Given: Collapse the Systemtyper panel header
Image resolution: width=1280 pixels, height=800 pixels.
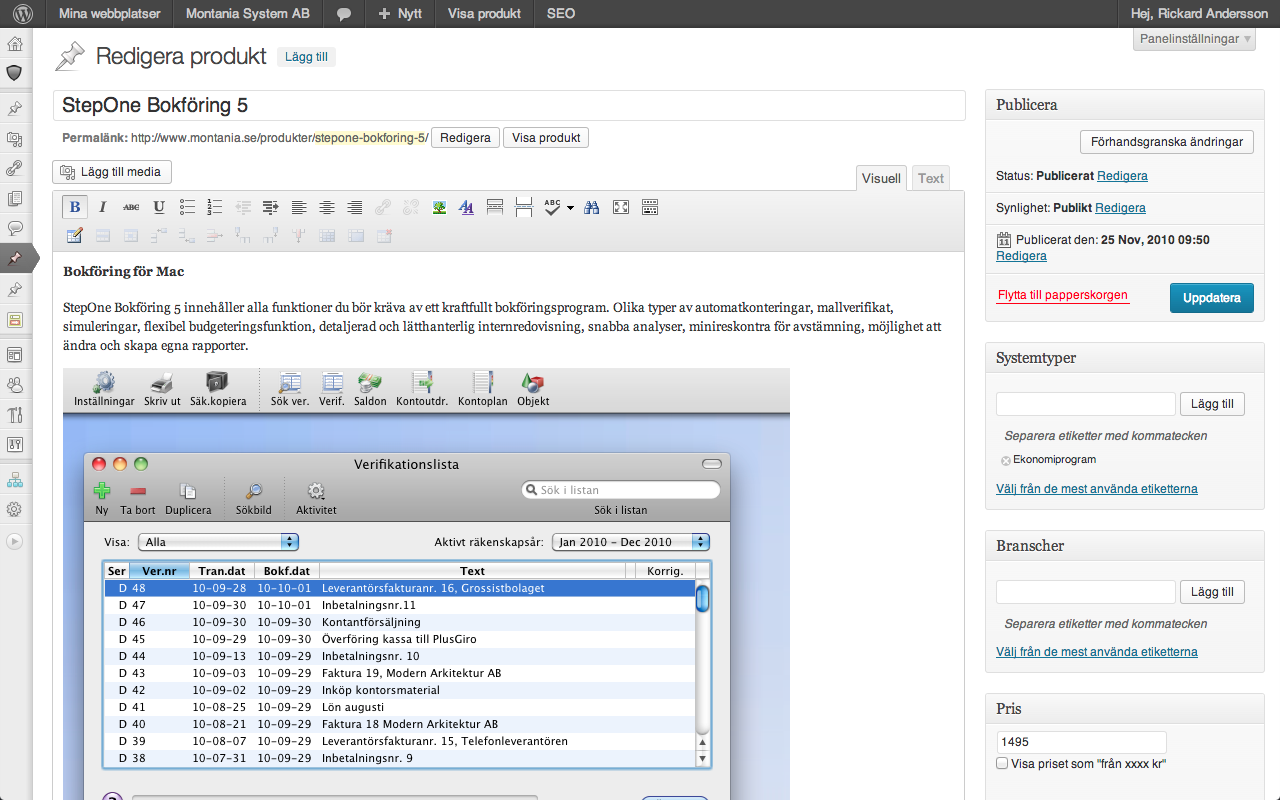Looking at the screenshot, I should pos(1125,358).
